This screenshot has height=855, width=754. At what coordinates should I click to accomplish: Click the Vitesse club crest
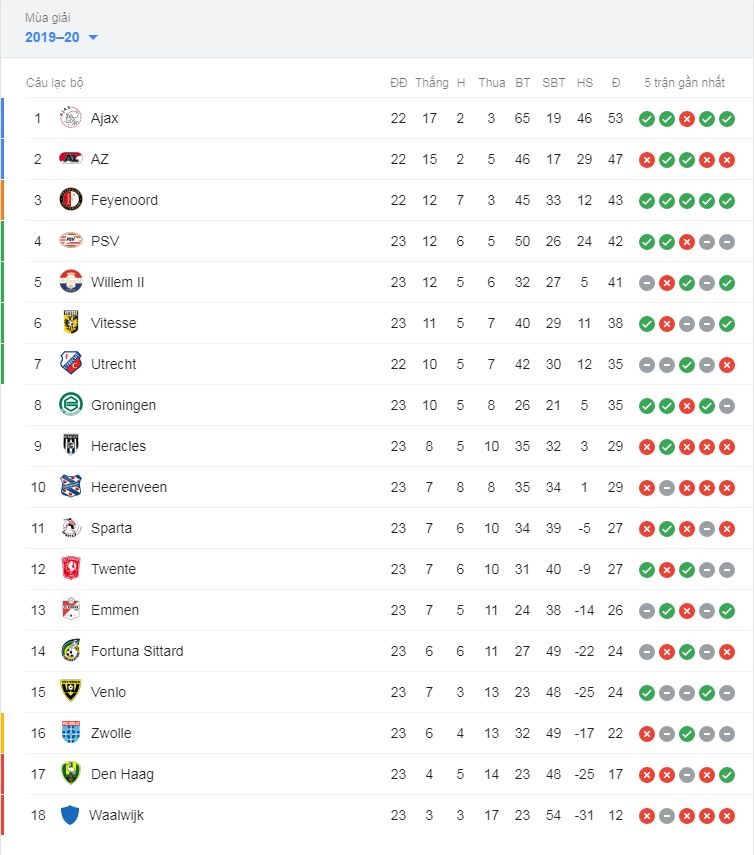(x=70, y=322)
